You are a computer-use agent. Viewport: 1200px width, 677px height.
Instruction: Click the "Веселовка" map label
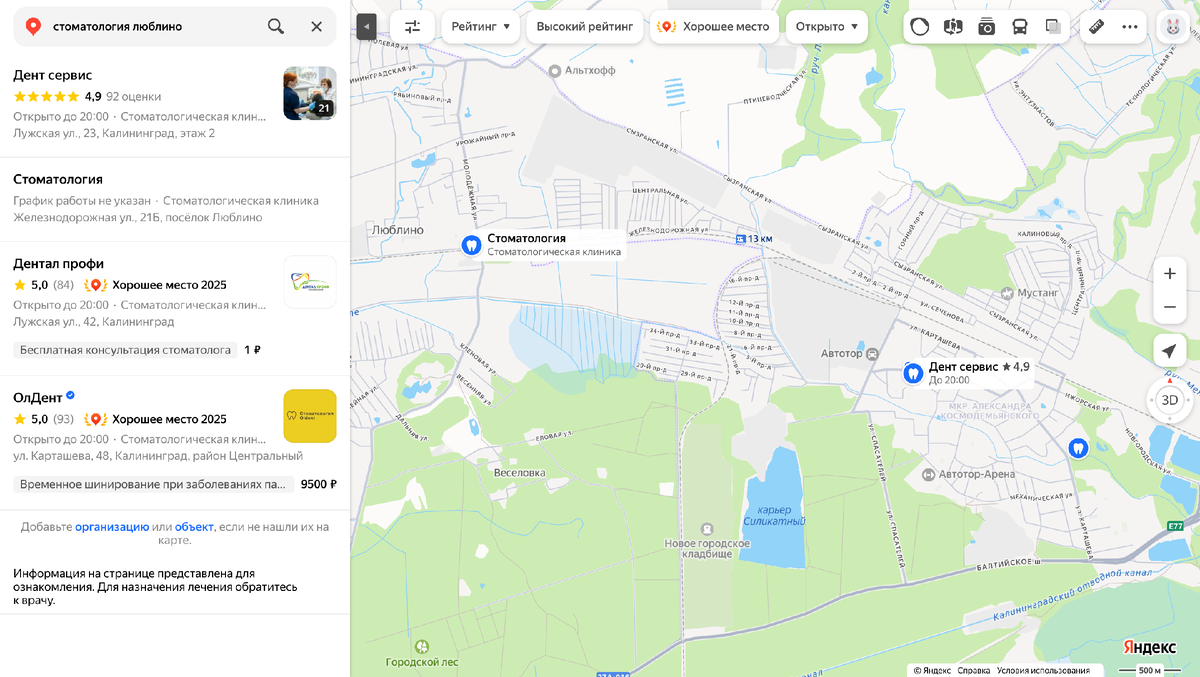click(x=519, y=471)
